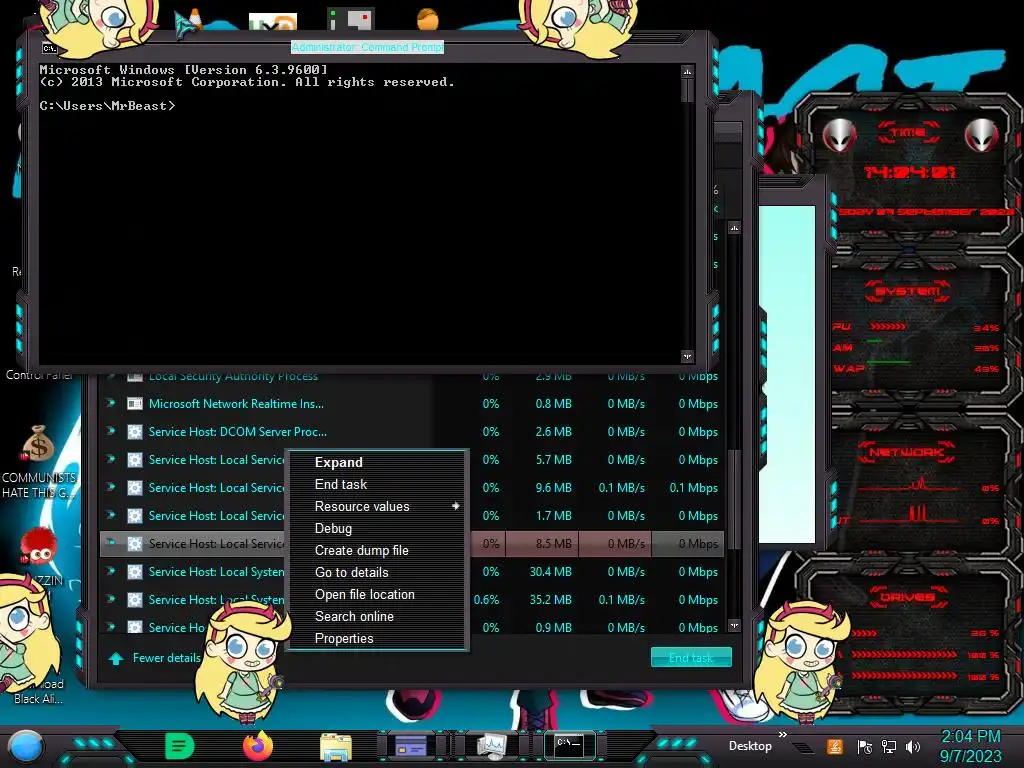
Task: Switch to Task Manager taskbar button
Action: (x=491, y=746)
